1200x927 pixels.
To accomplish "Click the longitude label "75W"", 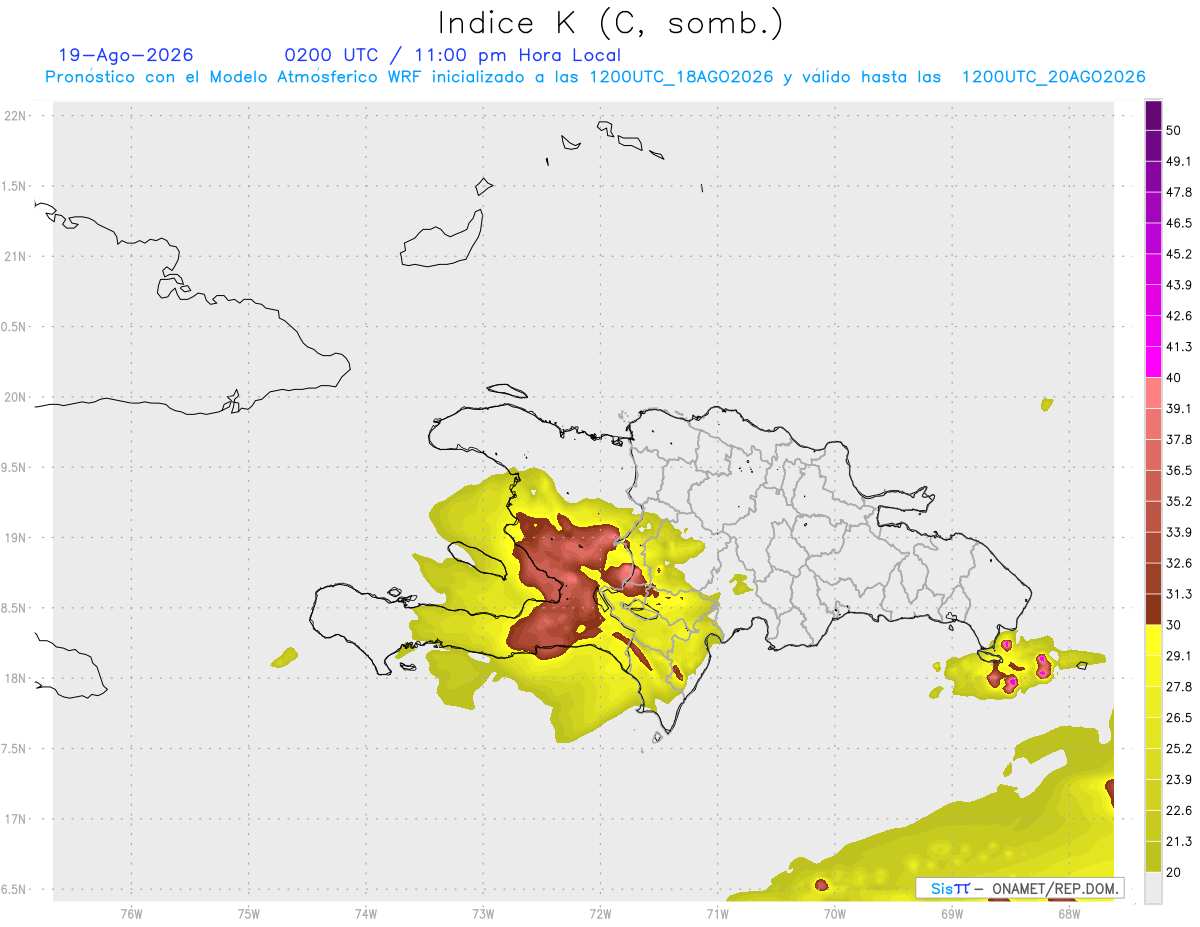I will (x=249, y=912).
